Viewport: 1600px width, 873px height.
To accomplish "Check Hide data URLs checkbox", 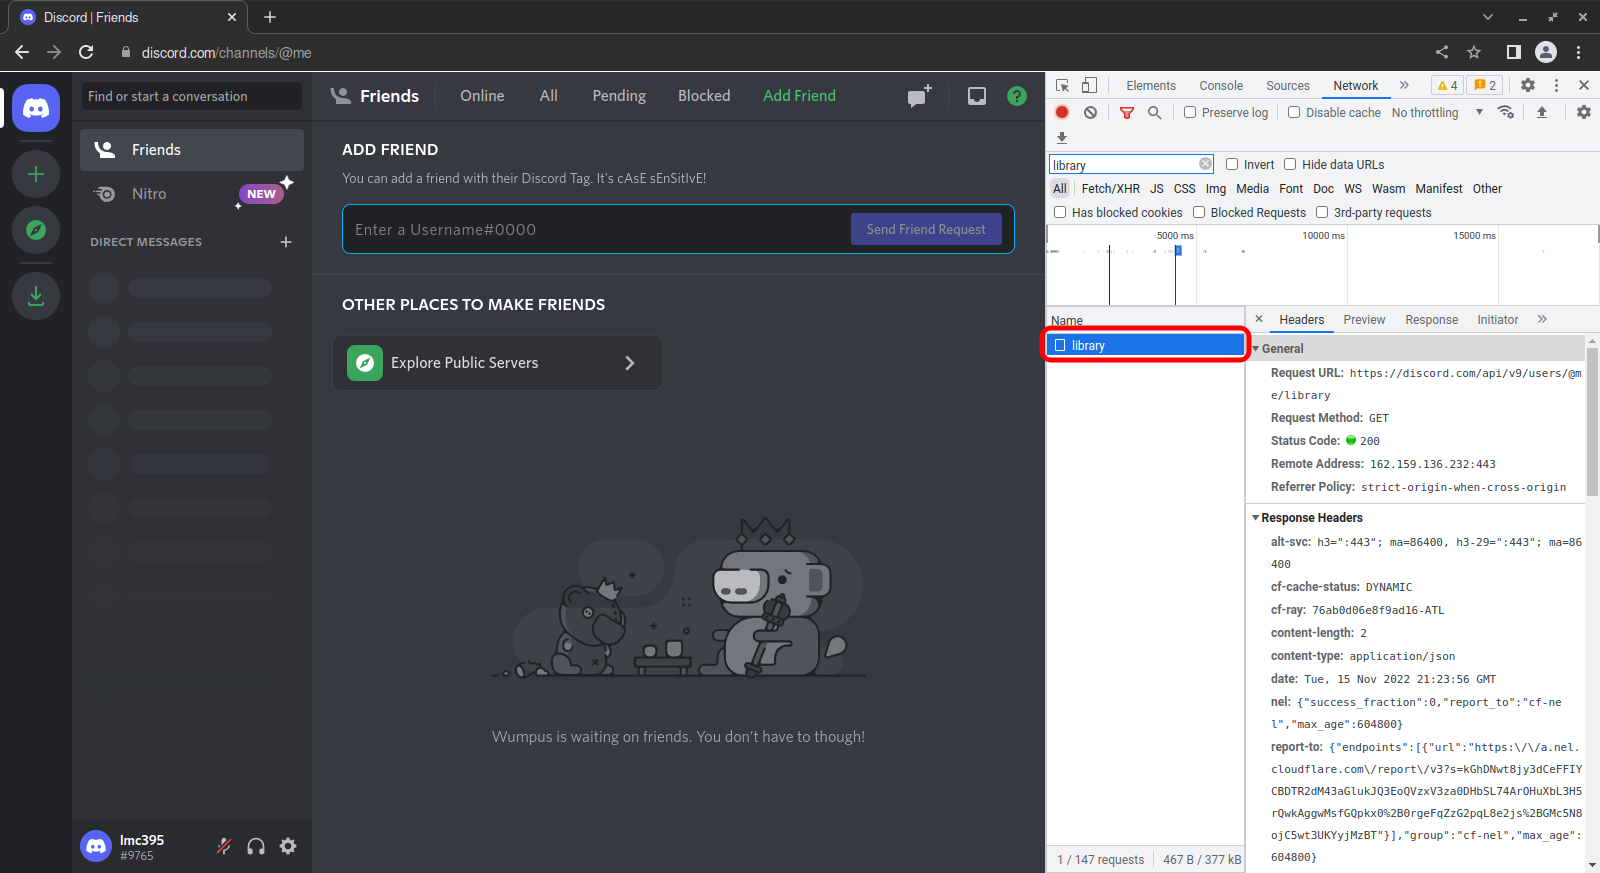I will [1290, 164].
